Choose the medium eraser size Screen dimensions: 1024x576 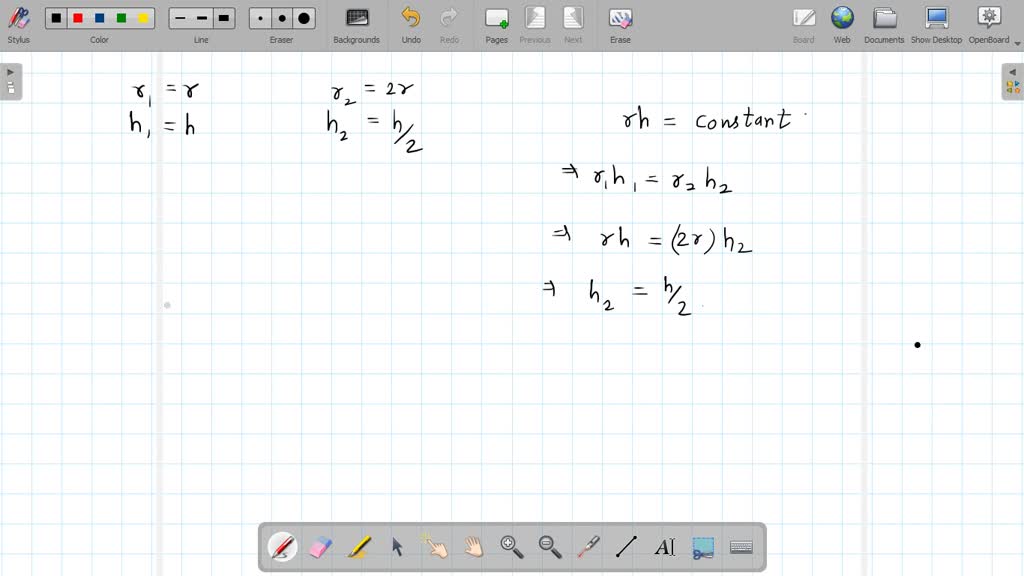click(x=282, y=18)
